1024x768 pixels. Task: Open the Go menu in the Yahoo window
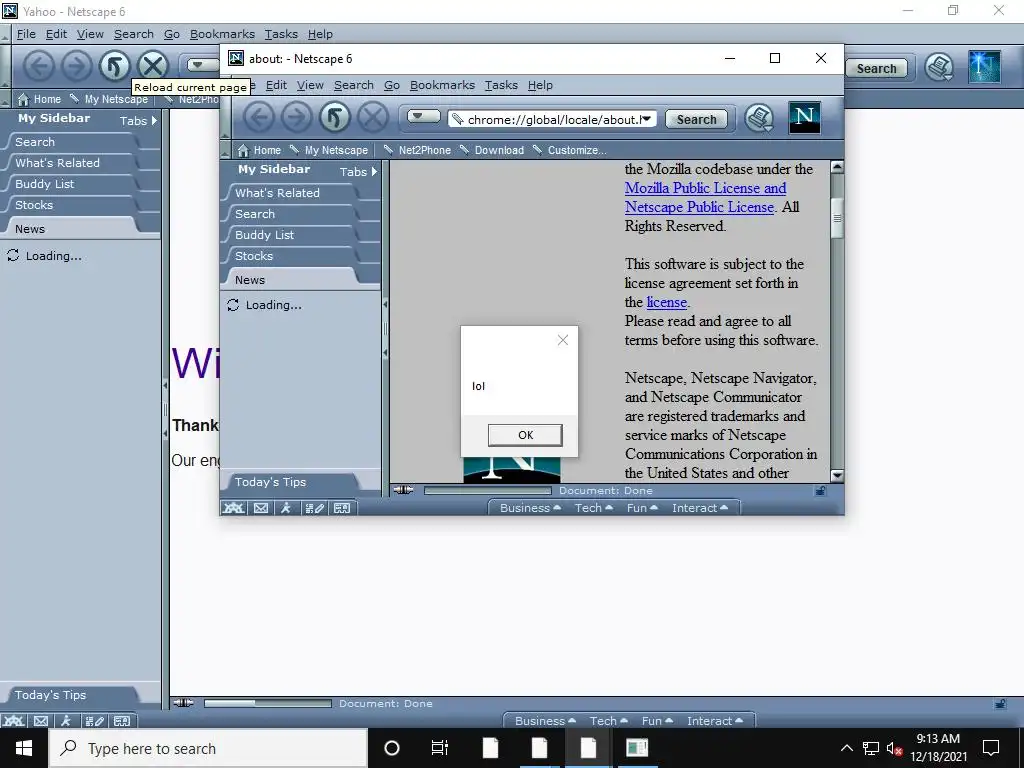point(172,34)
